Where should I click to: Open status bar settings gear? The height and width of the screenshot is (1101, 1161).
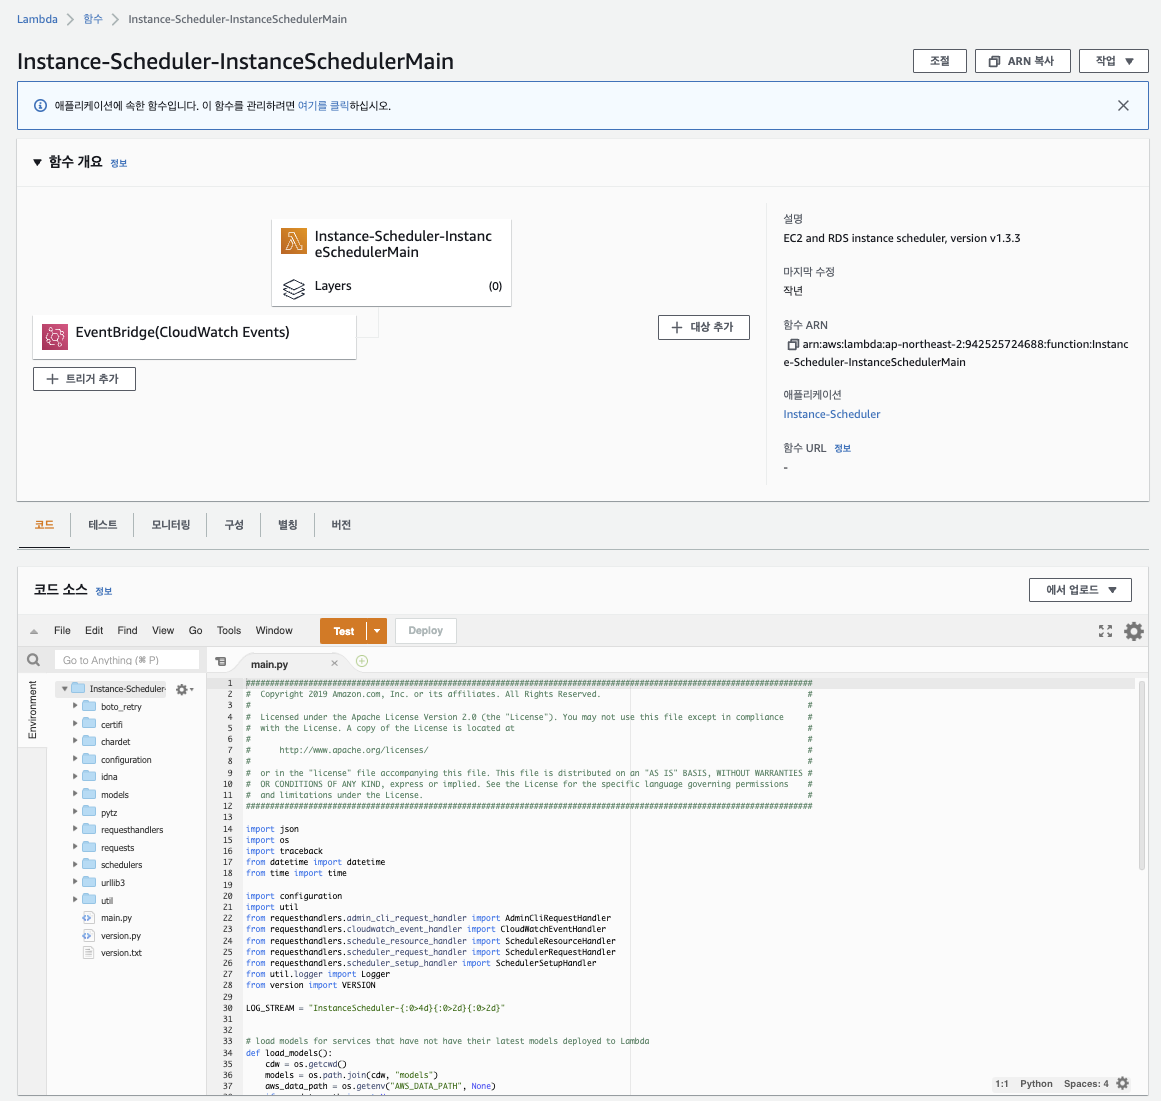click(x=1122, y=1083)
